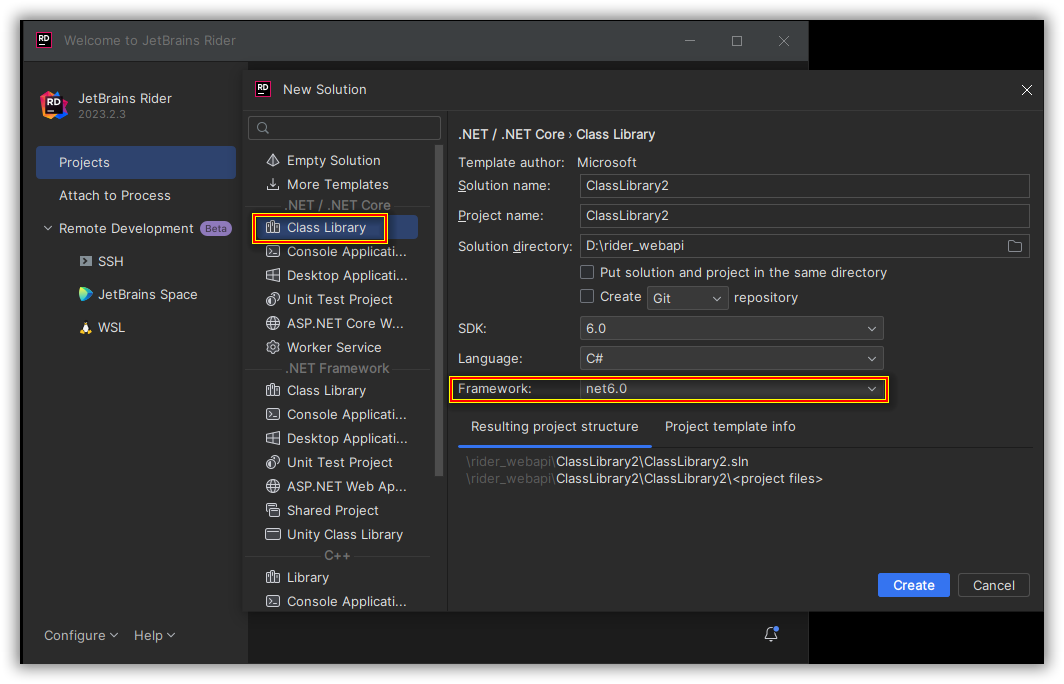Click the ClassLibrary2.sln path line
The image size is (1064, 684).
coord(607,461)
